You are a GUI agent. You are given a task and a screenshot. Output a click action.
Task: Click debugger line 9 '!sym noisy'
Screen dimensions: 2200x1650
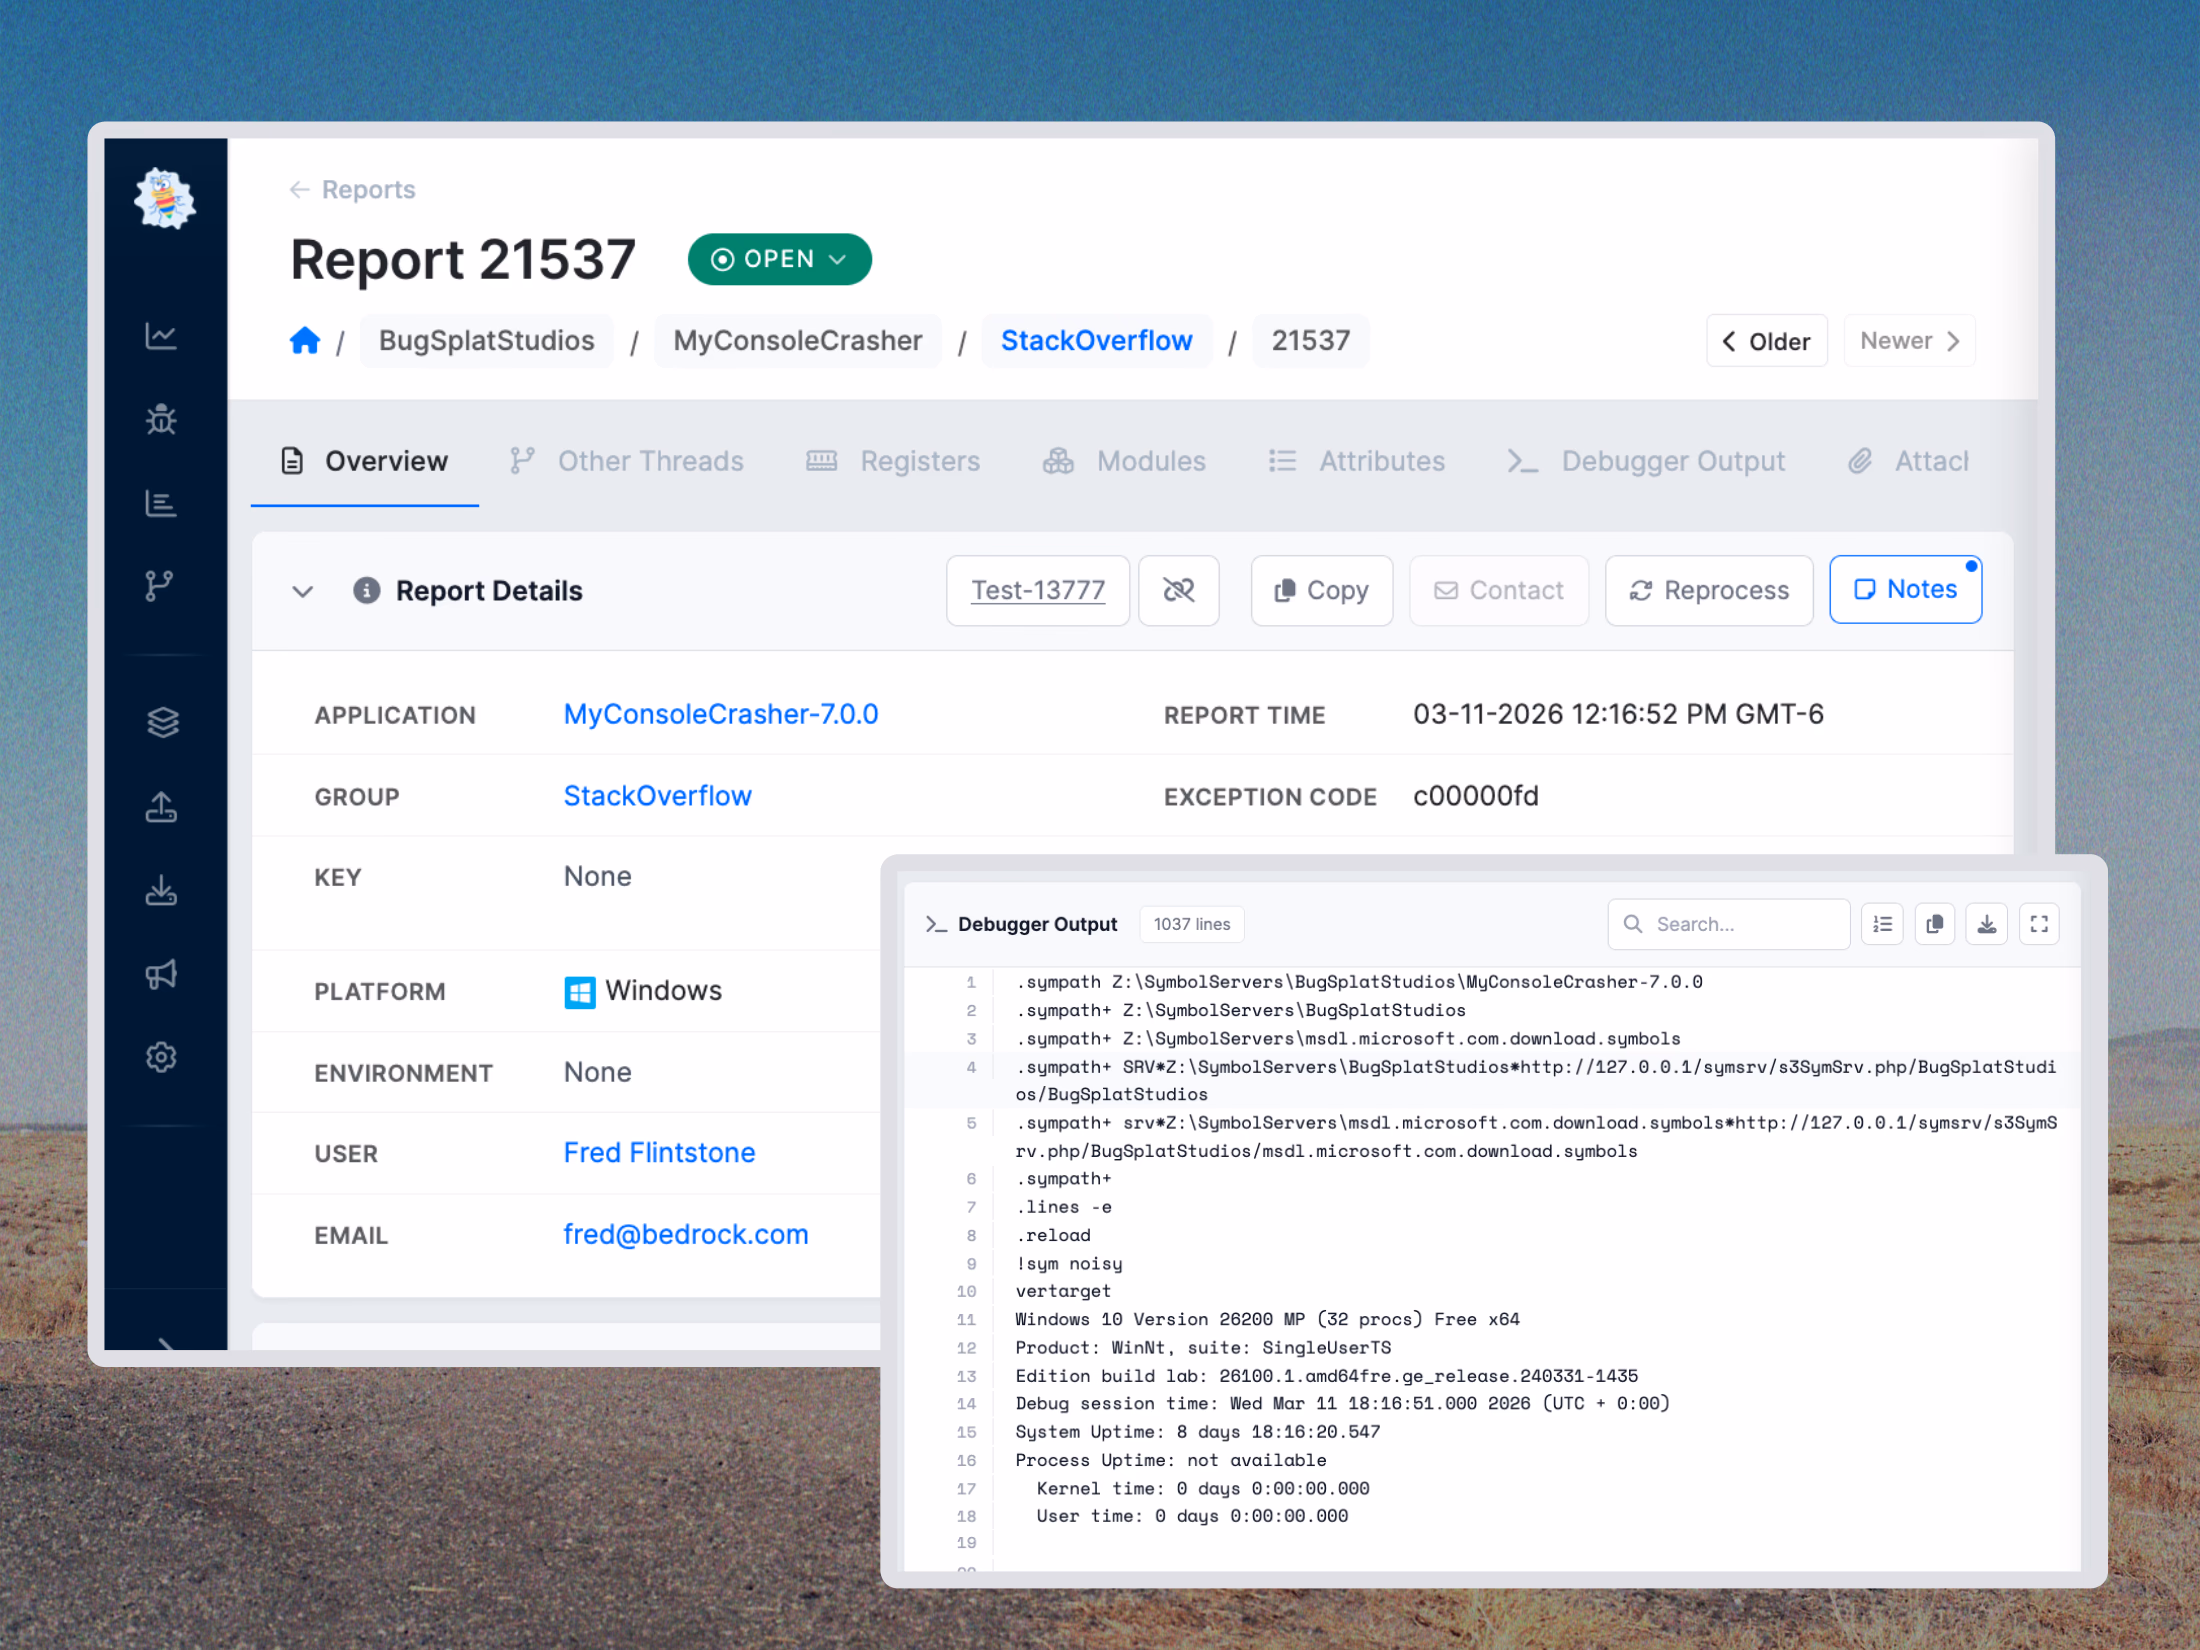(x=1069, y=1263)
